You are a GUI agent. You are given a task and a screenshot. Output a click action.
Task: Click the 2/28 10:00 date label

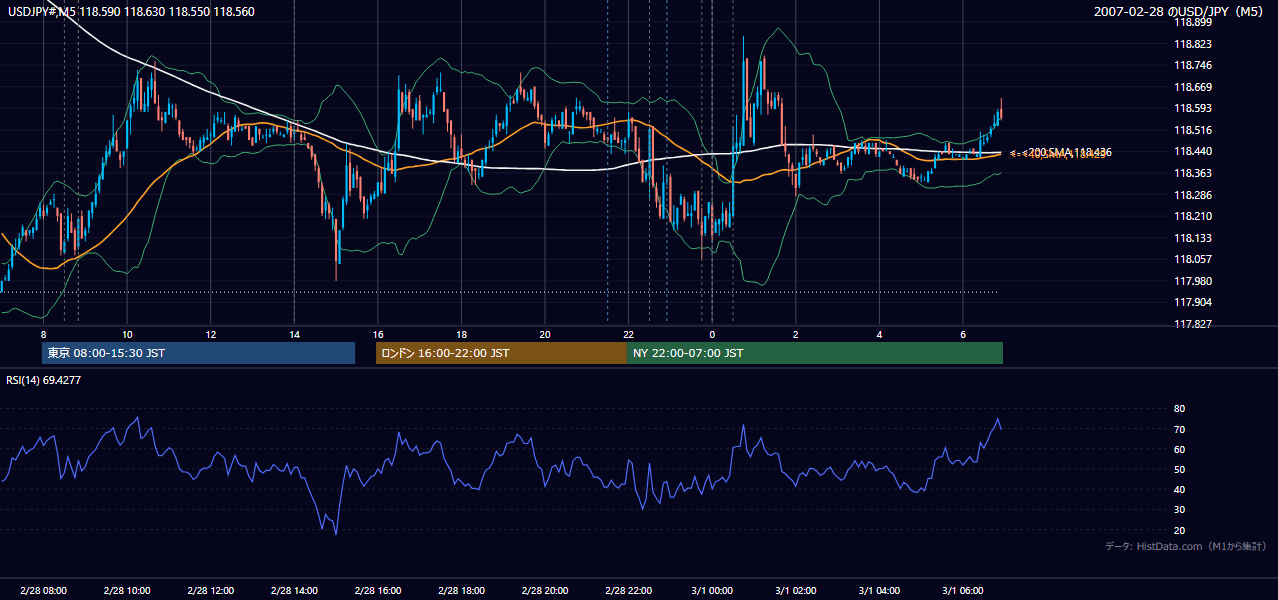click(x=127, y=591)
